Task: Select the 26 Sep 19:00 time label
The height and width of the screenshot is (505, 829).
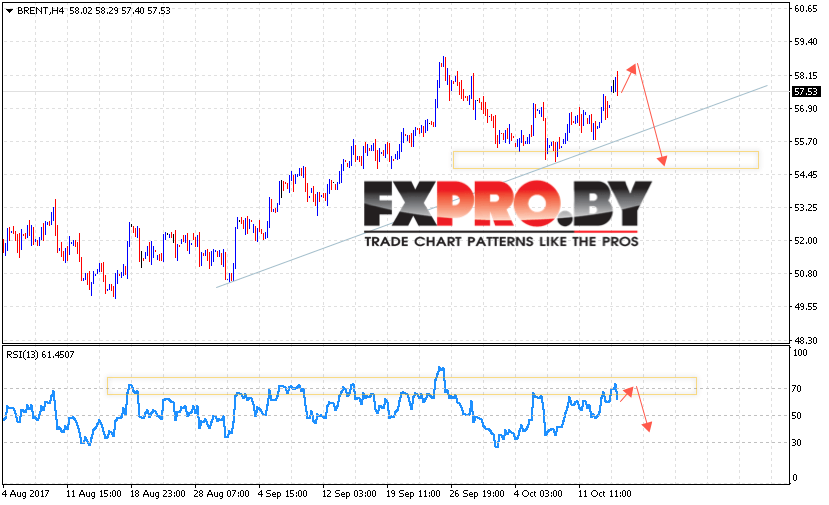Action: point(477,494)
